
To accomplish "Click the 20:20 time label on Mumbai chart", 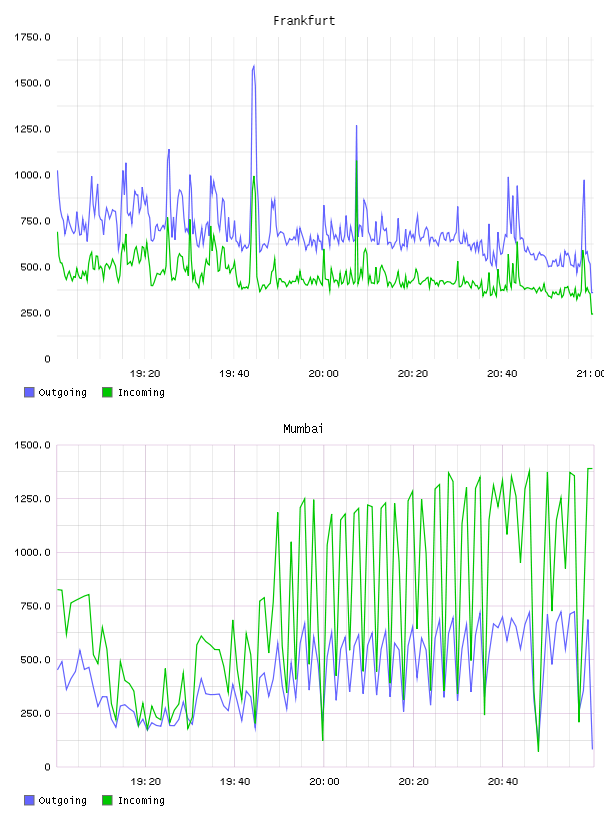I will (x=413, y=782).
